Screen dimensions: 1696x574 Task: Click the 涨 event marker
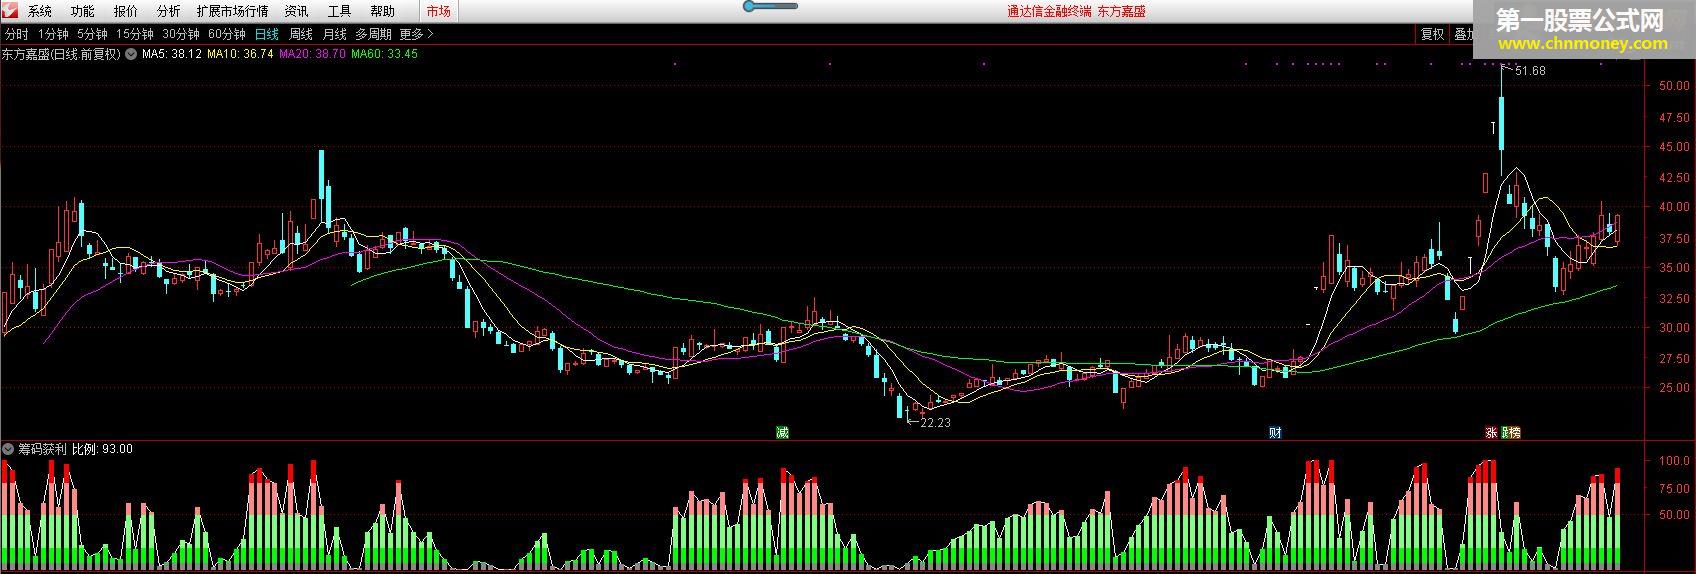pyautogui.click(x=1491, y=432)
